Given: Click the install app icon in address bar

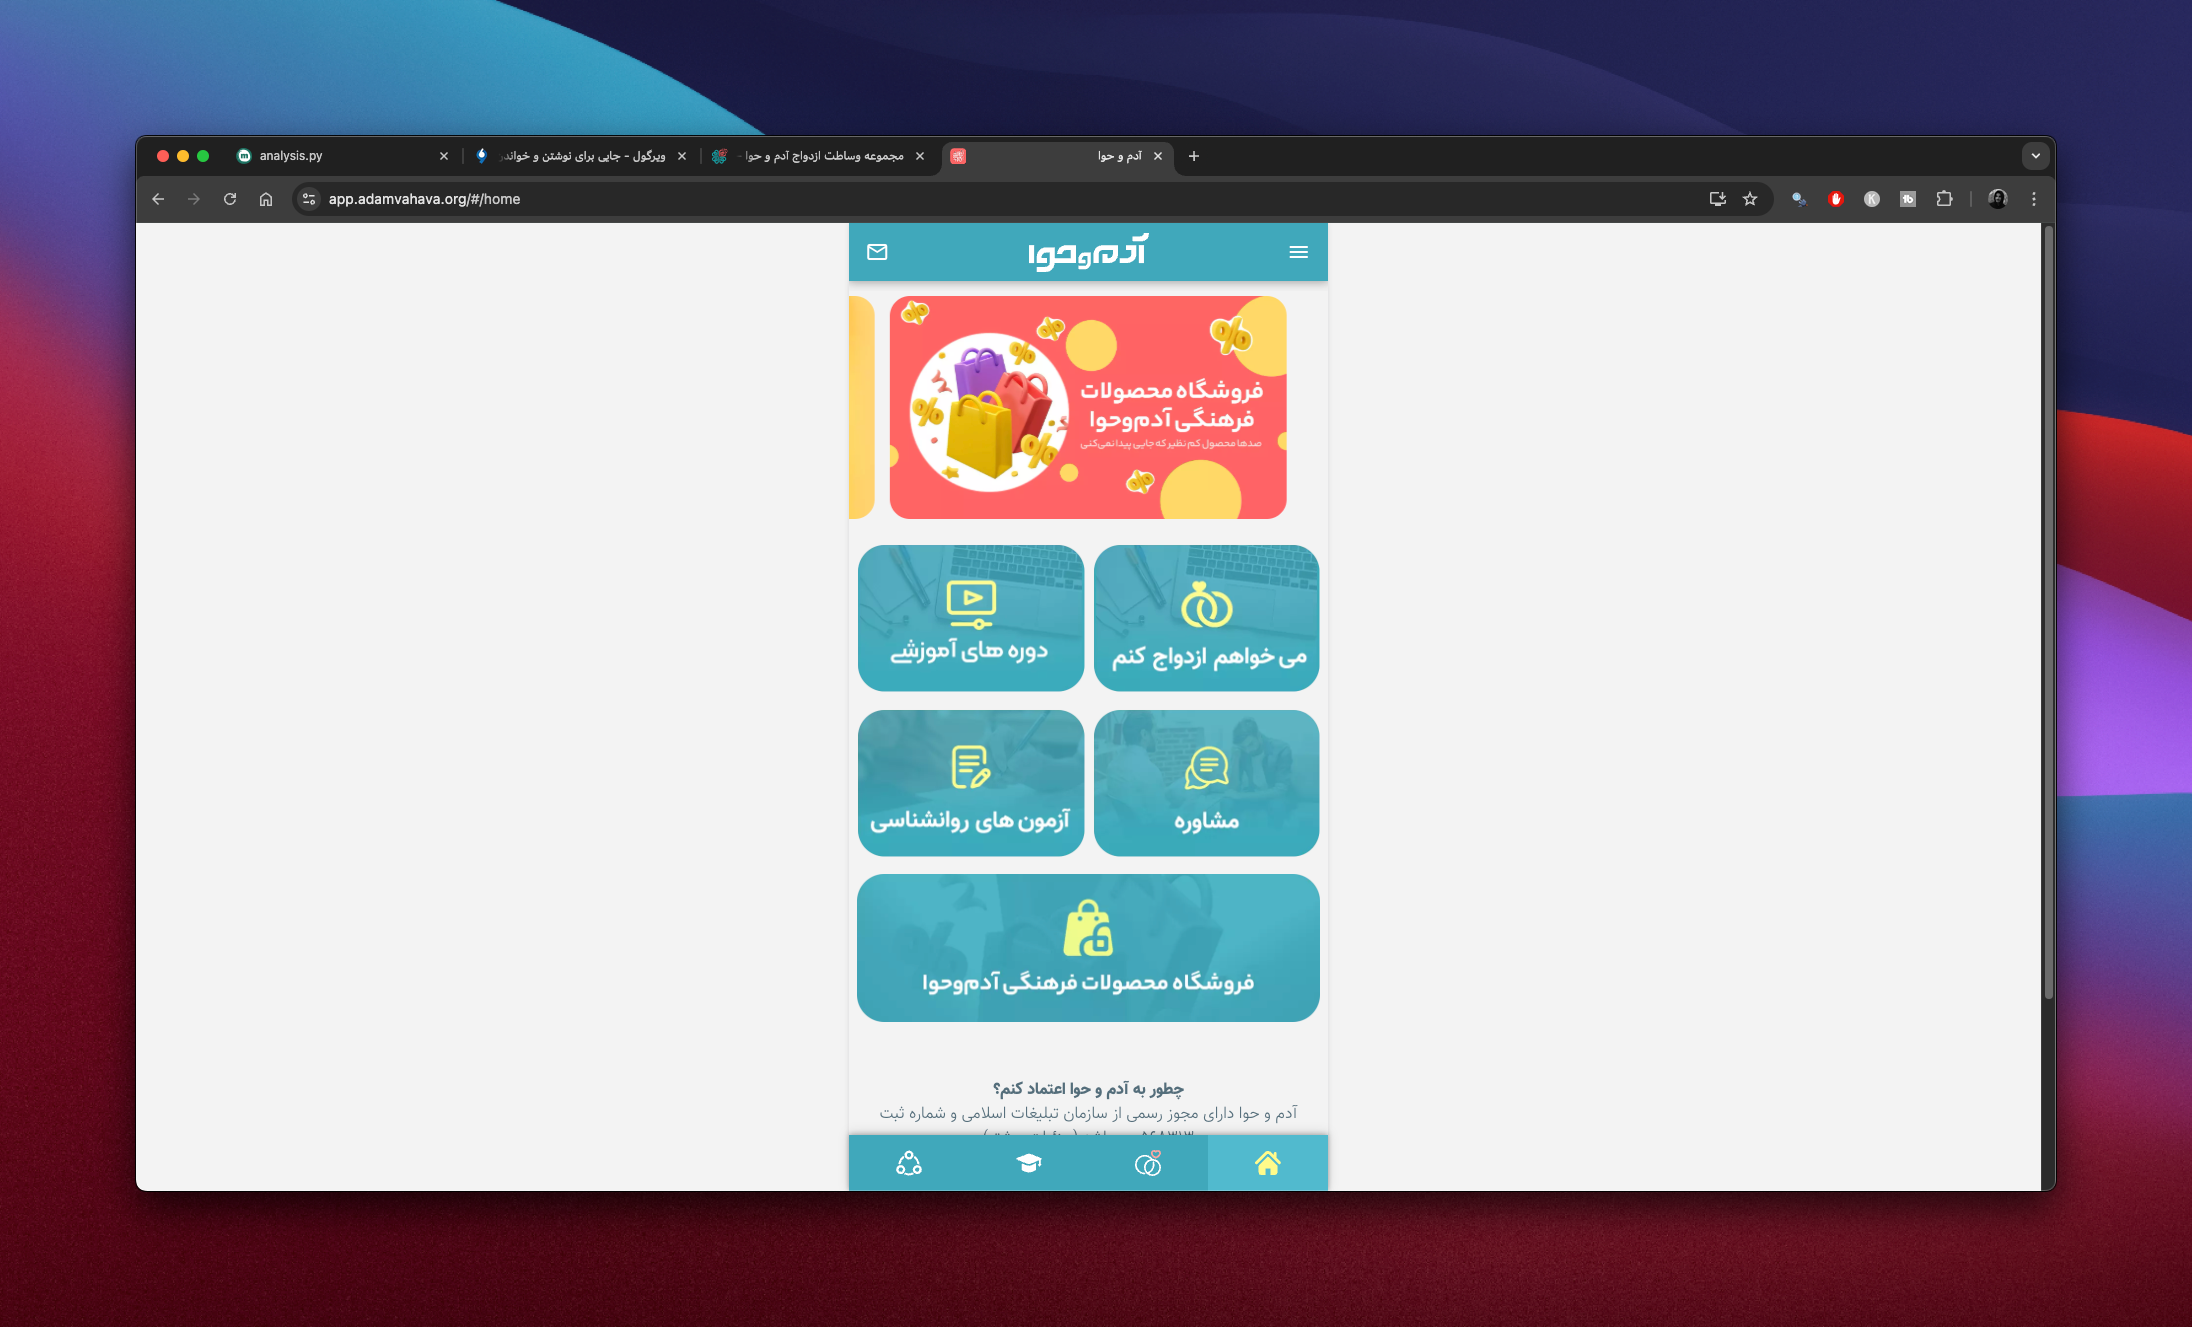Looking at the screenshot, I should tap(1717, 199).
